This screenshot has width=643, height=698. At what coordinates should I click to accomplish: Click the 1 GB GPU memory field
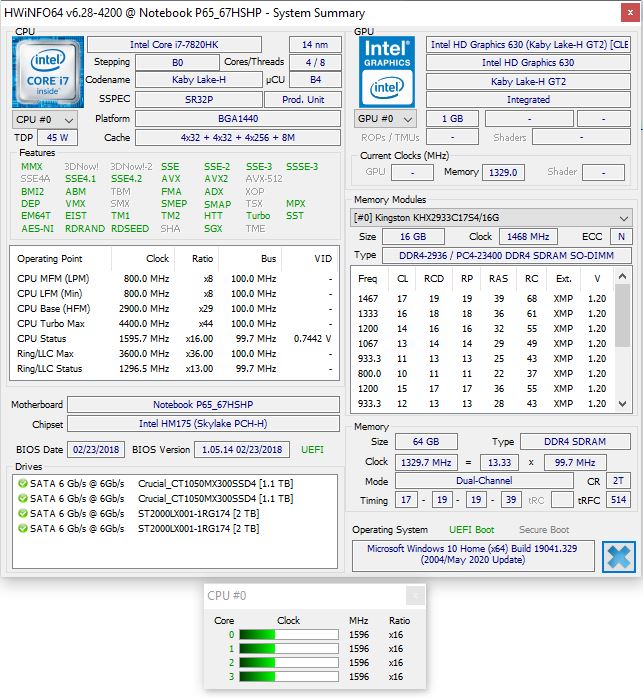point(452,119)
